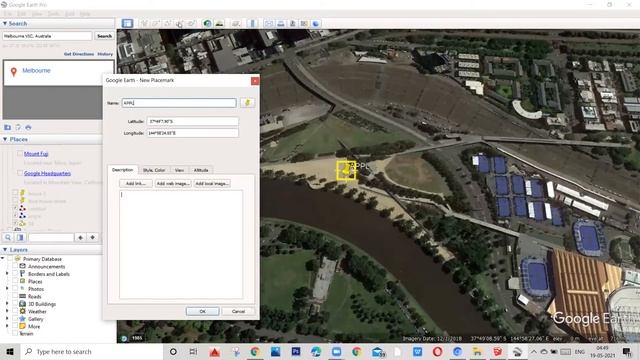640x360 pixels.
Task: Open the search History link
Action: pos(105,54)
